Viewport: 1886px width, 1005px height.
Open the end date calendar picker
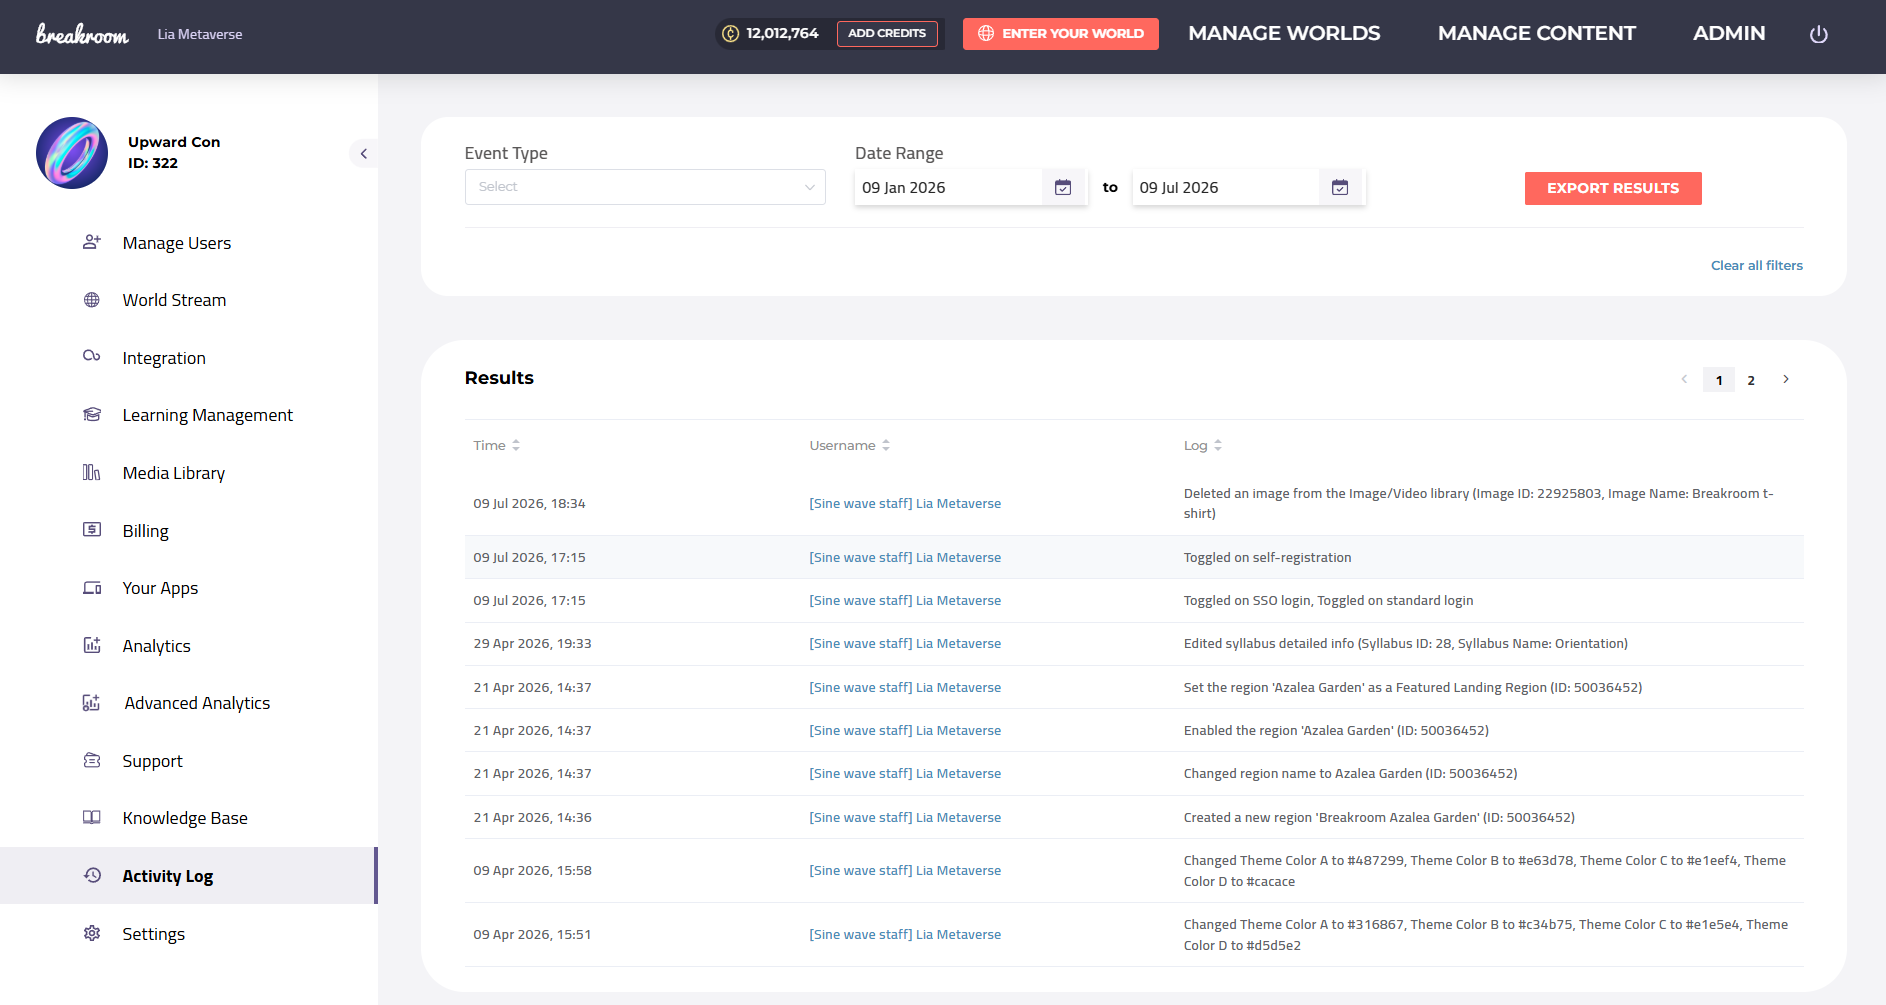pos(1340,187)
